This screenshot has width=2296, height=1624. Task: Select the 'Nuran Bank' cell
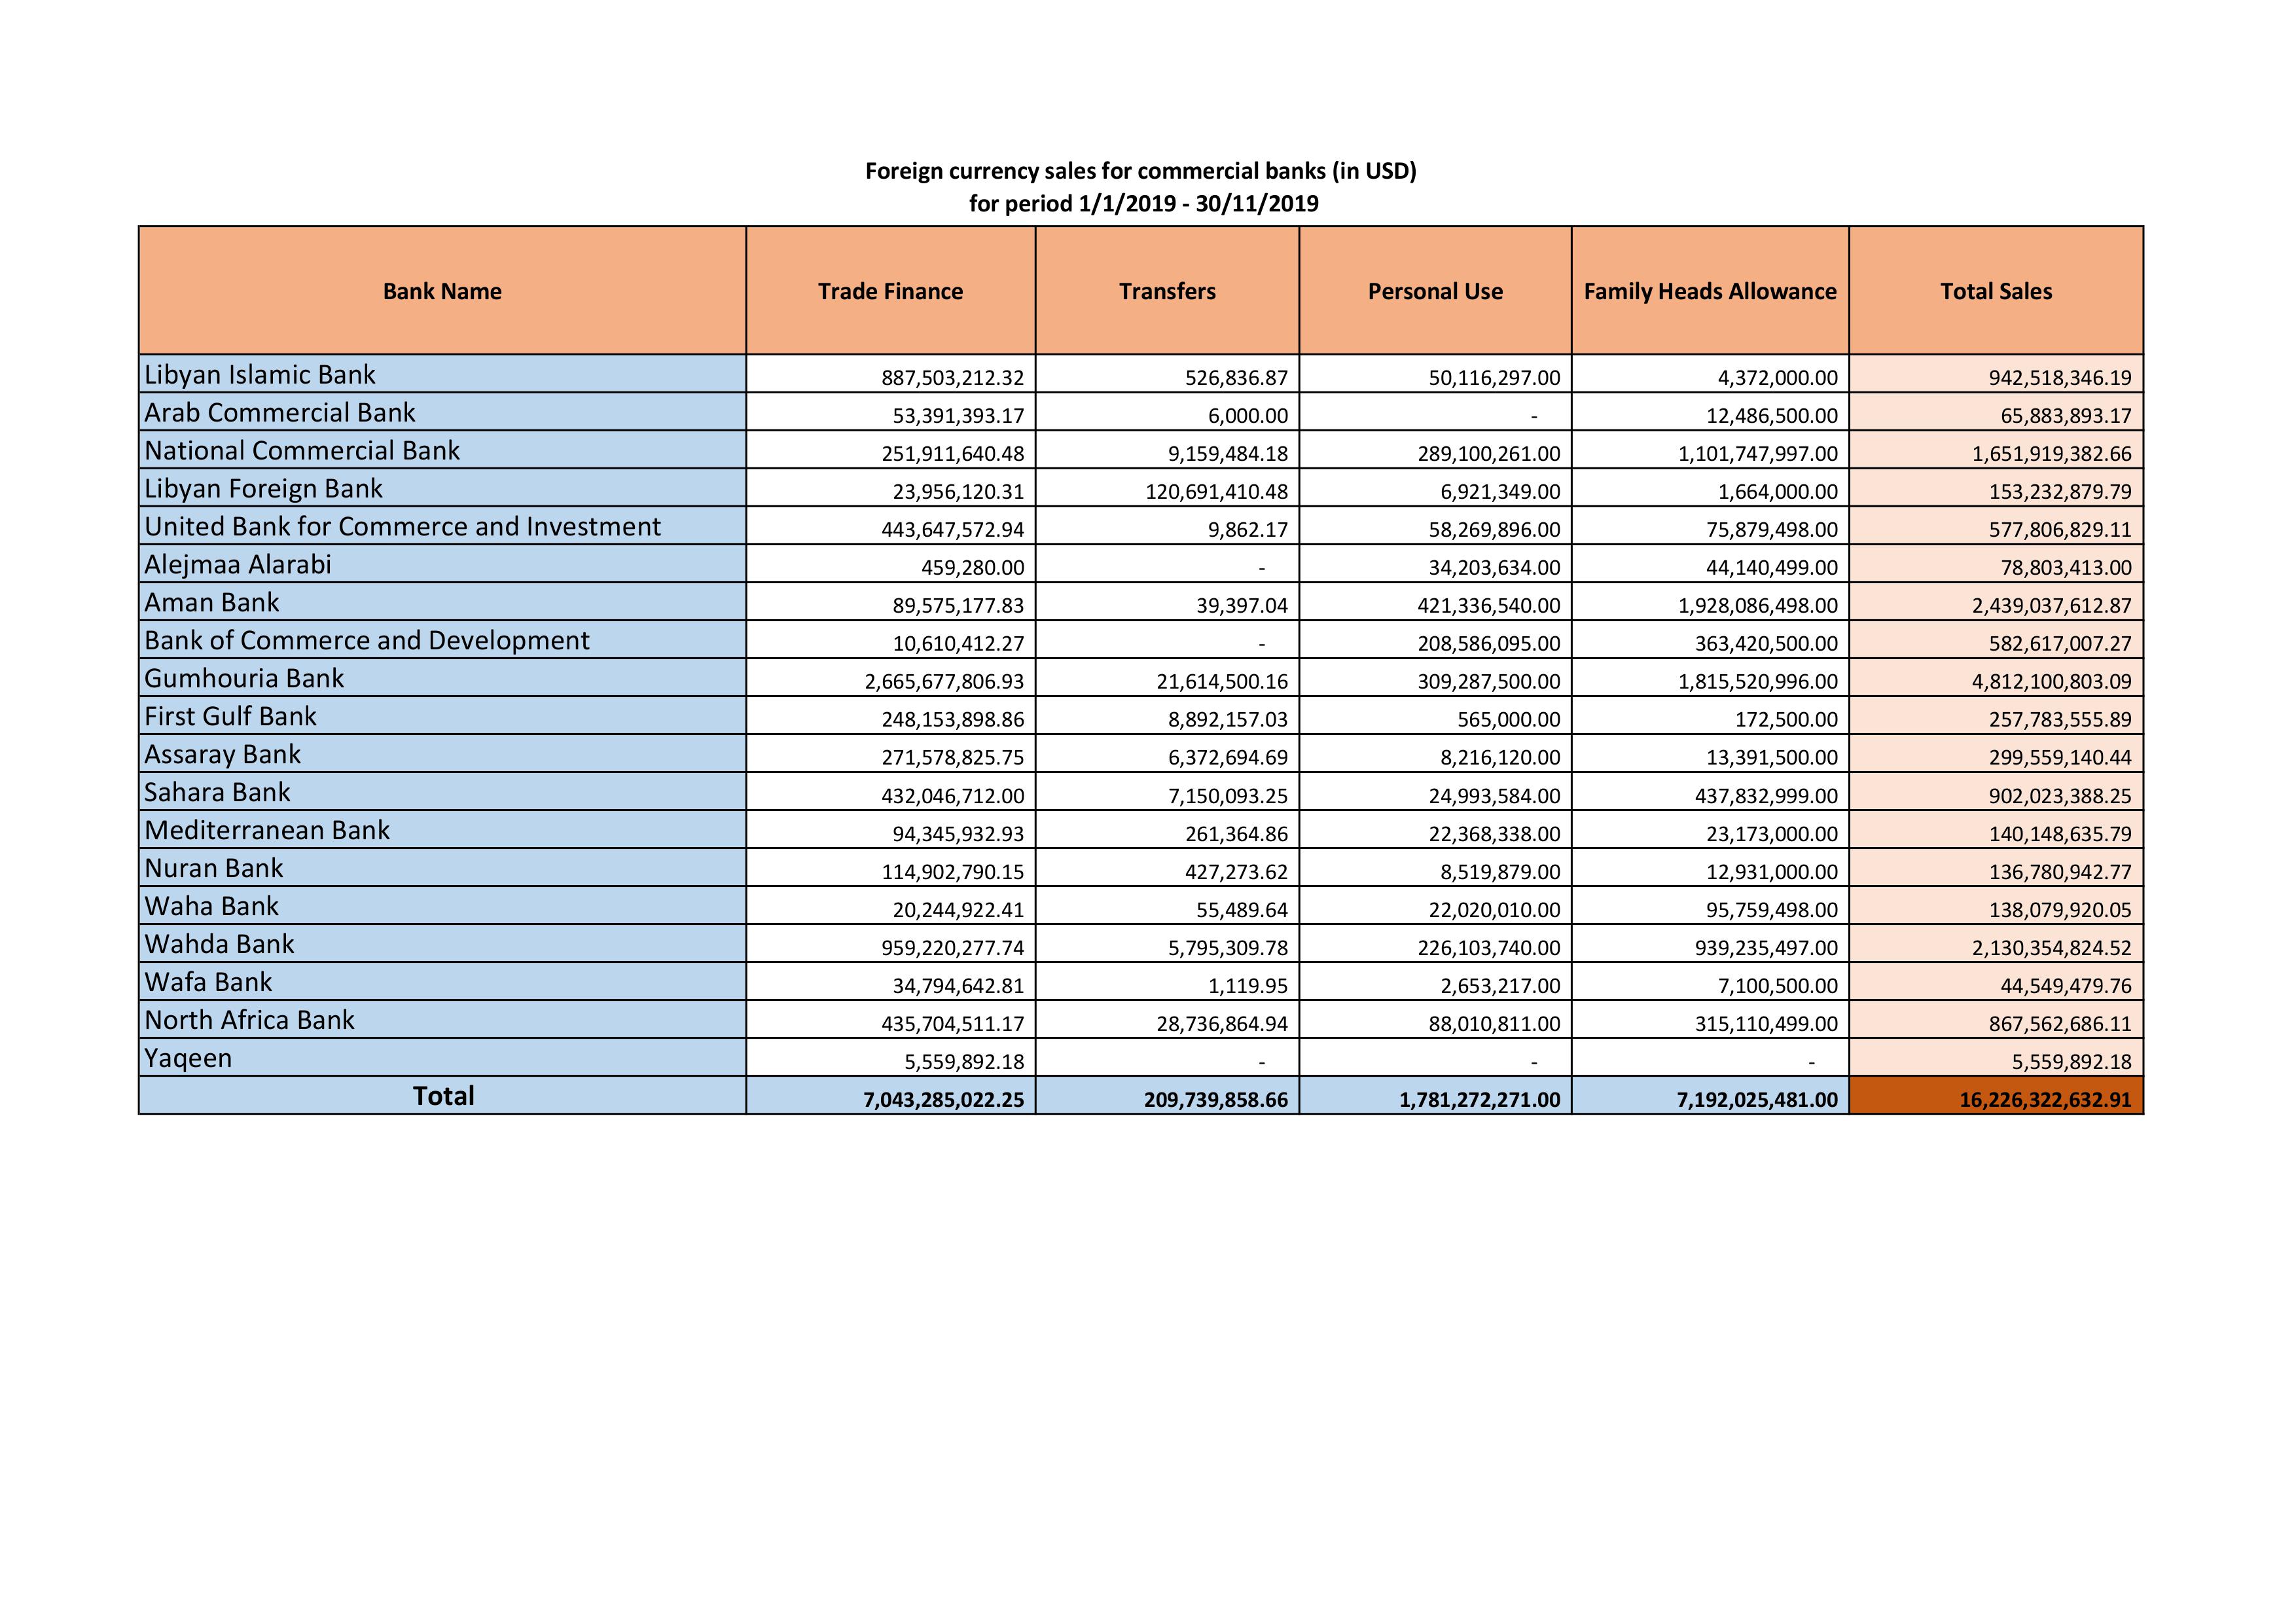point(442,868)
